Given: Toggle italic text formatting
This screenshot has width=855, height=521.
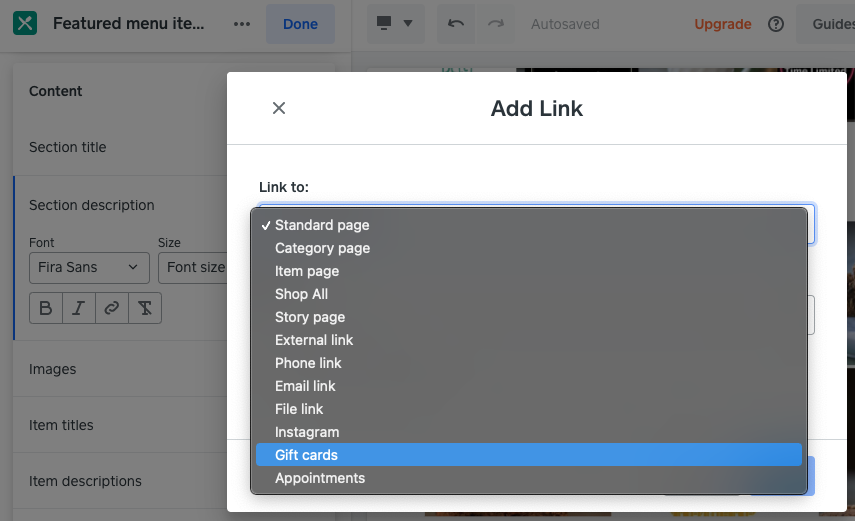Looking at the screenshot, I should click(79, 308).
